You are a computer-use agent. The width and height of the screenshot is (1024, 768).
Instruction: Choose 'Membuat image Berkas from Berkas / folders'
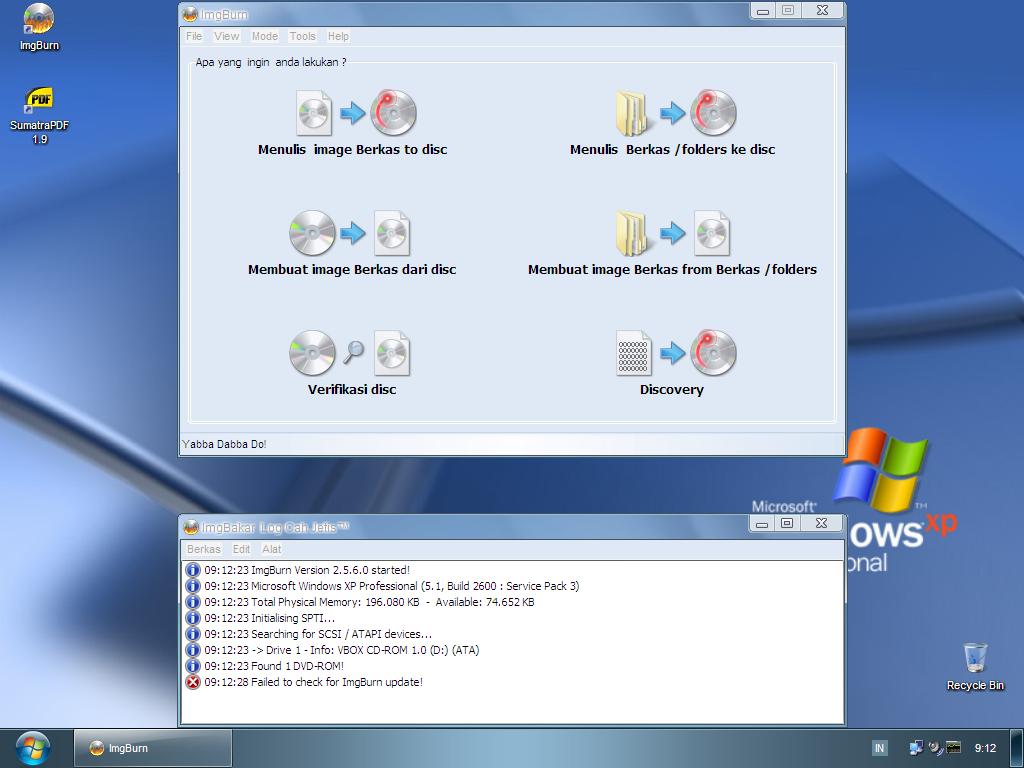tap(673, 270)
